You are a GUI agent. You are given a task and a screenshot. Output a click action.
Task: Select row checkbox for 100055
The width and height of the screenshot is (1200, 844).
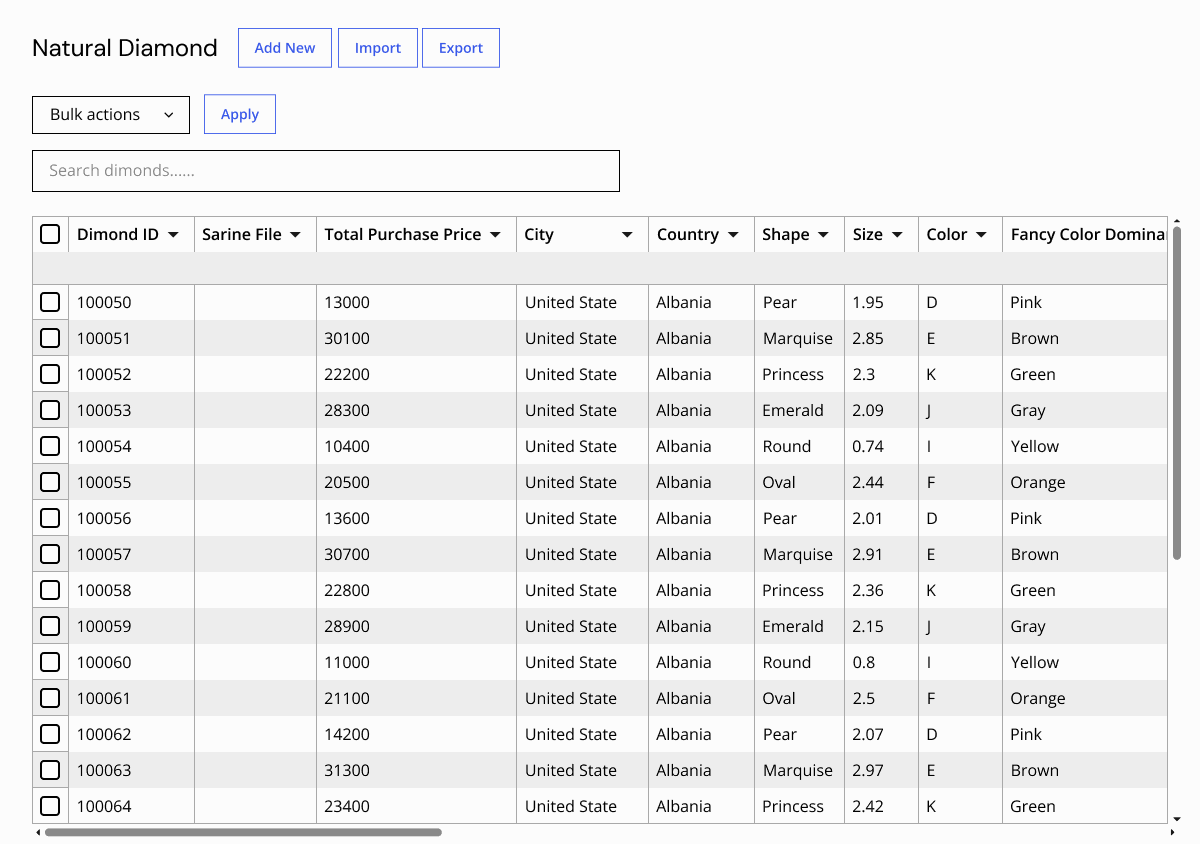point(50,482)
